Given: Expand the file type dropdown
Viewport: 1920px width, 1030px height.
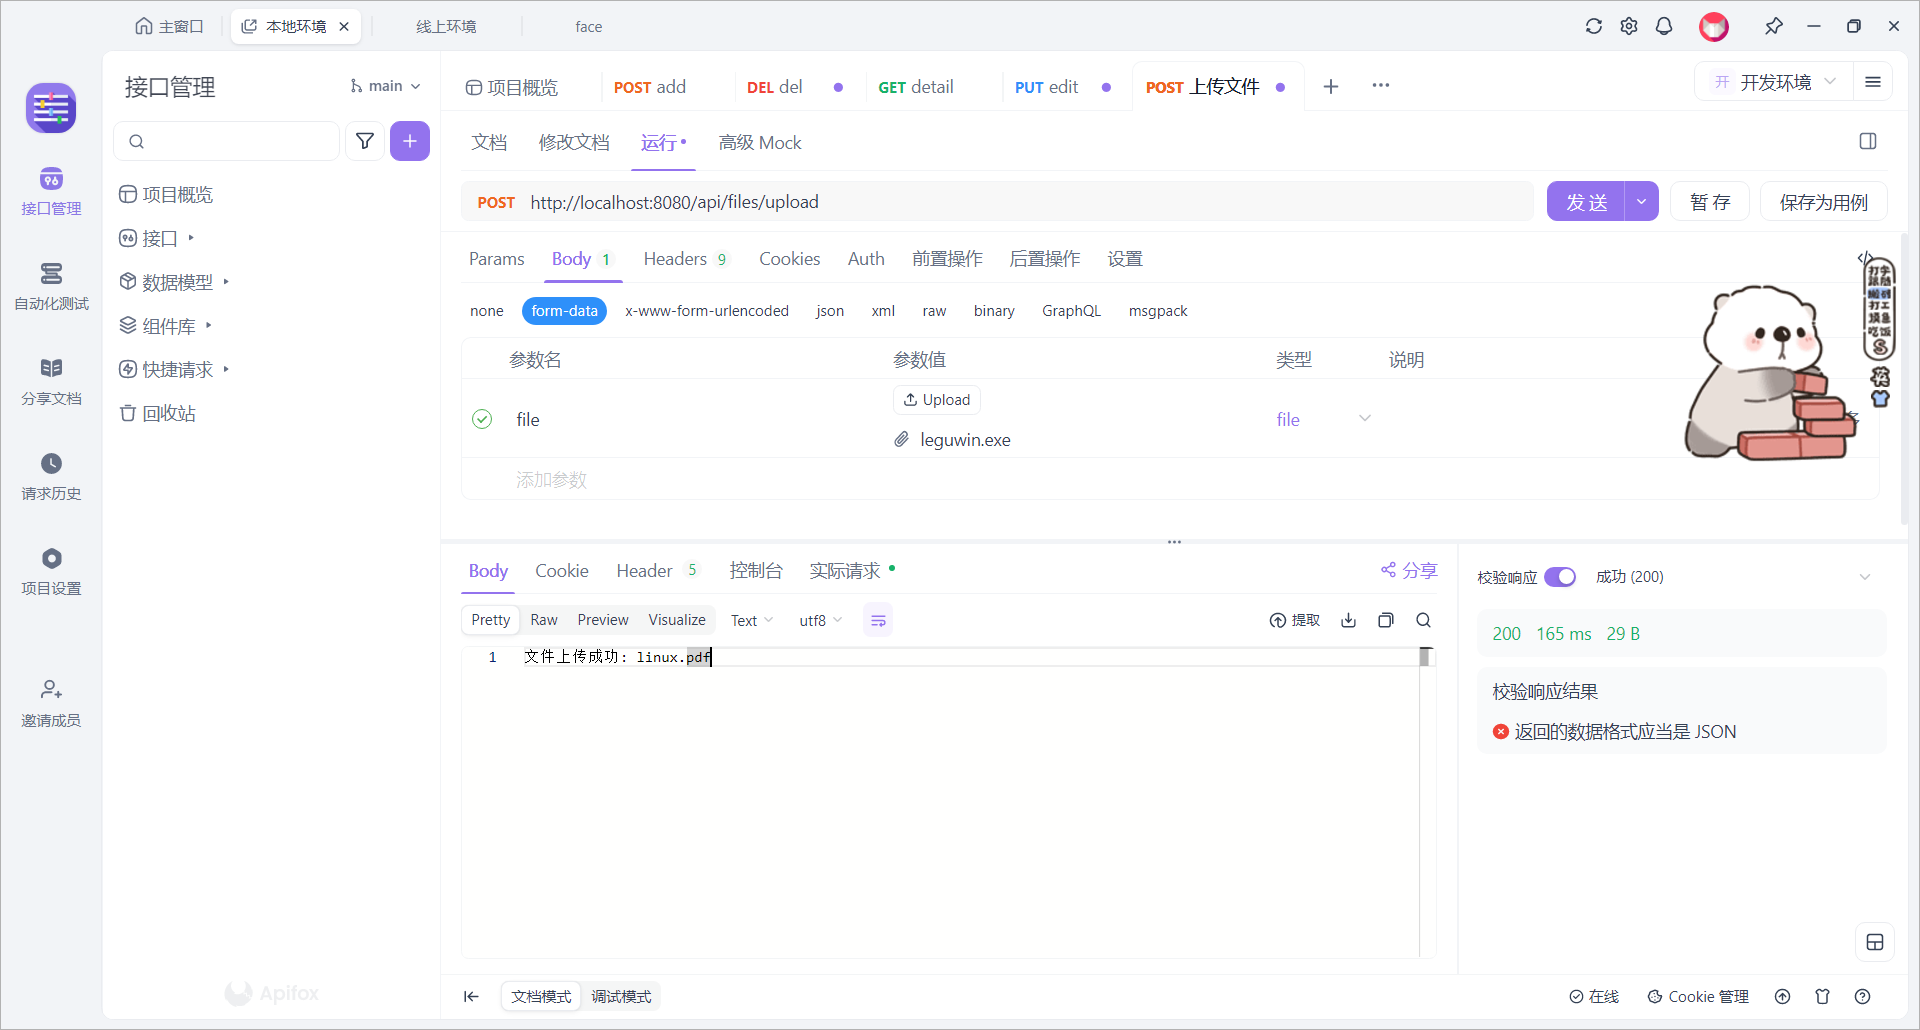Looking at the screenshot, I should pyautogui.click(x=1364, y=419).
